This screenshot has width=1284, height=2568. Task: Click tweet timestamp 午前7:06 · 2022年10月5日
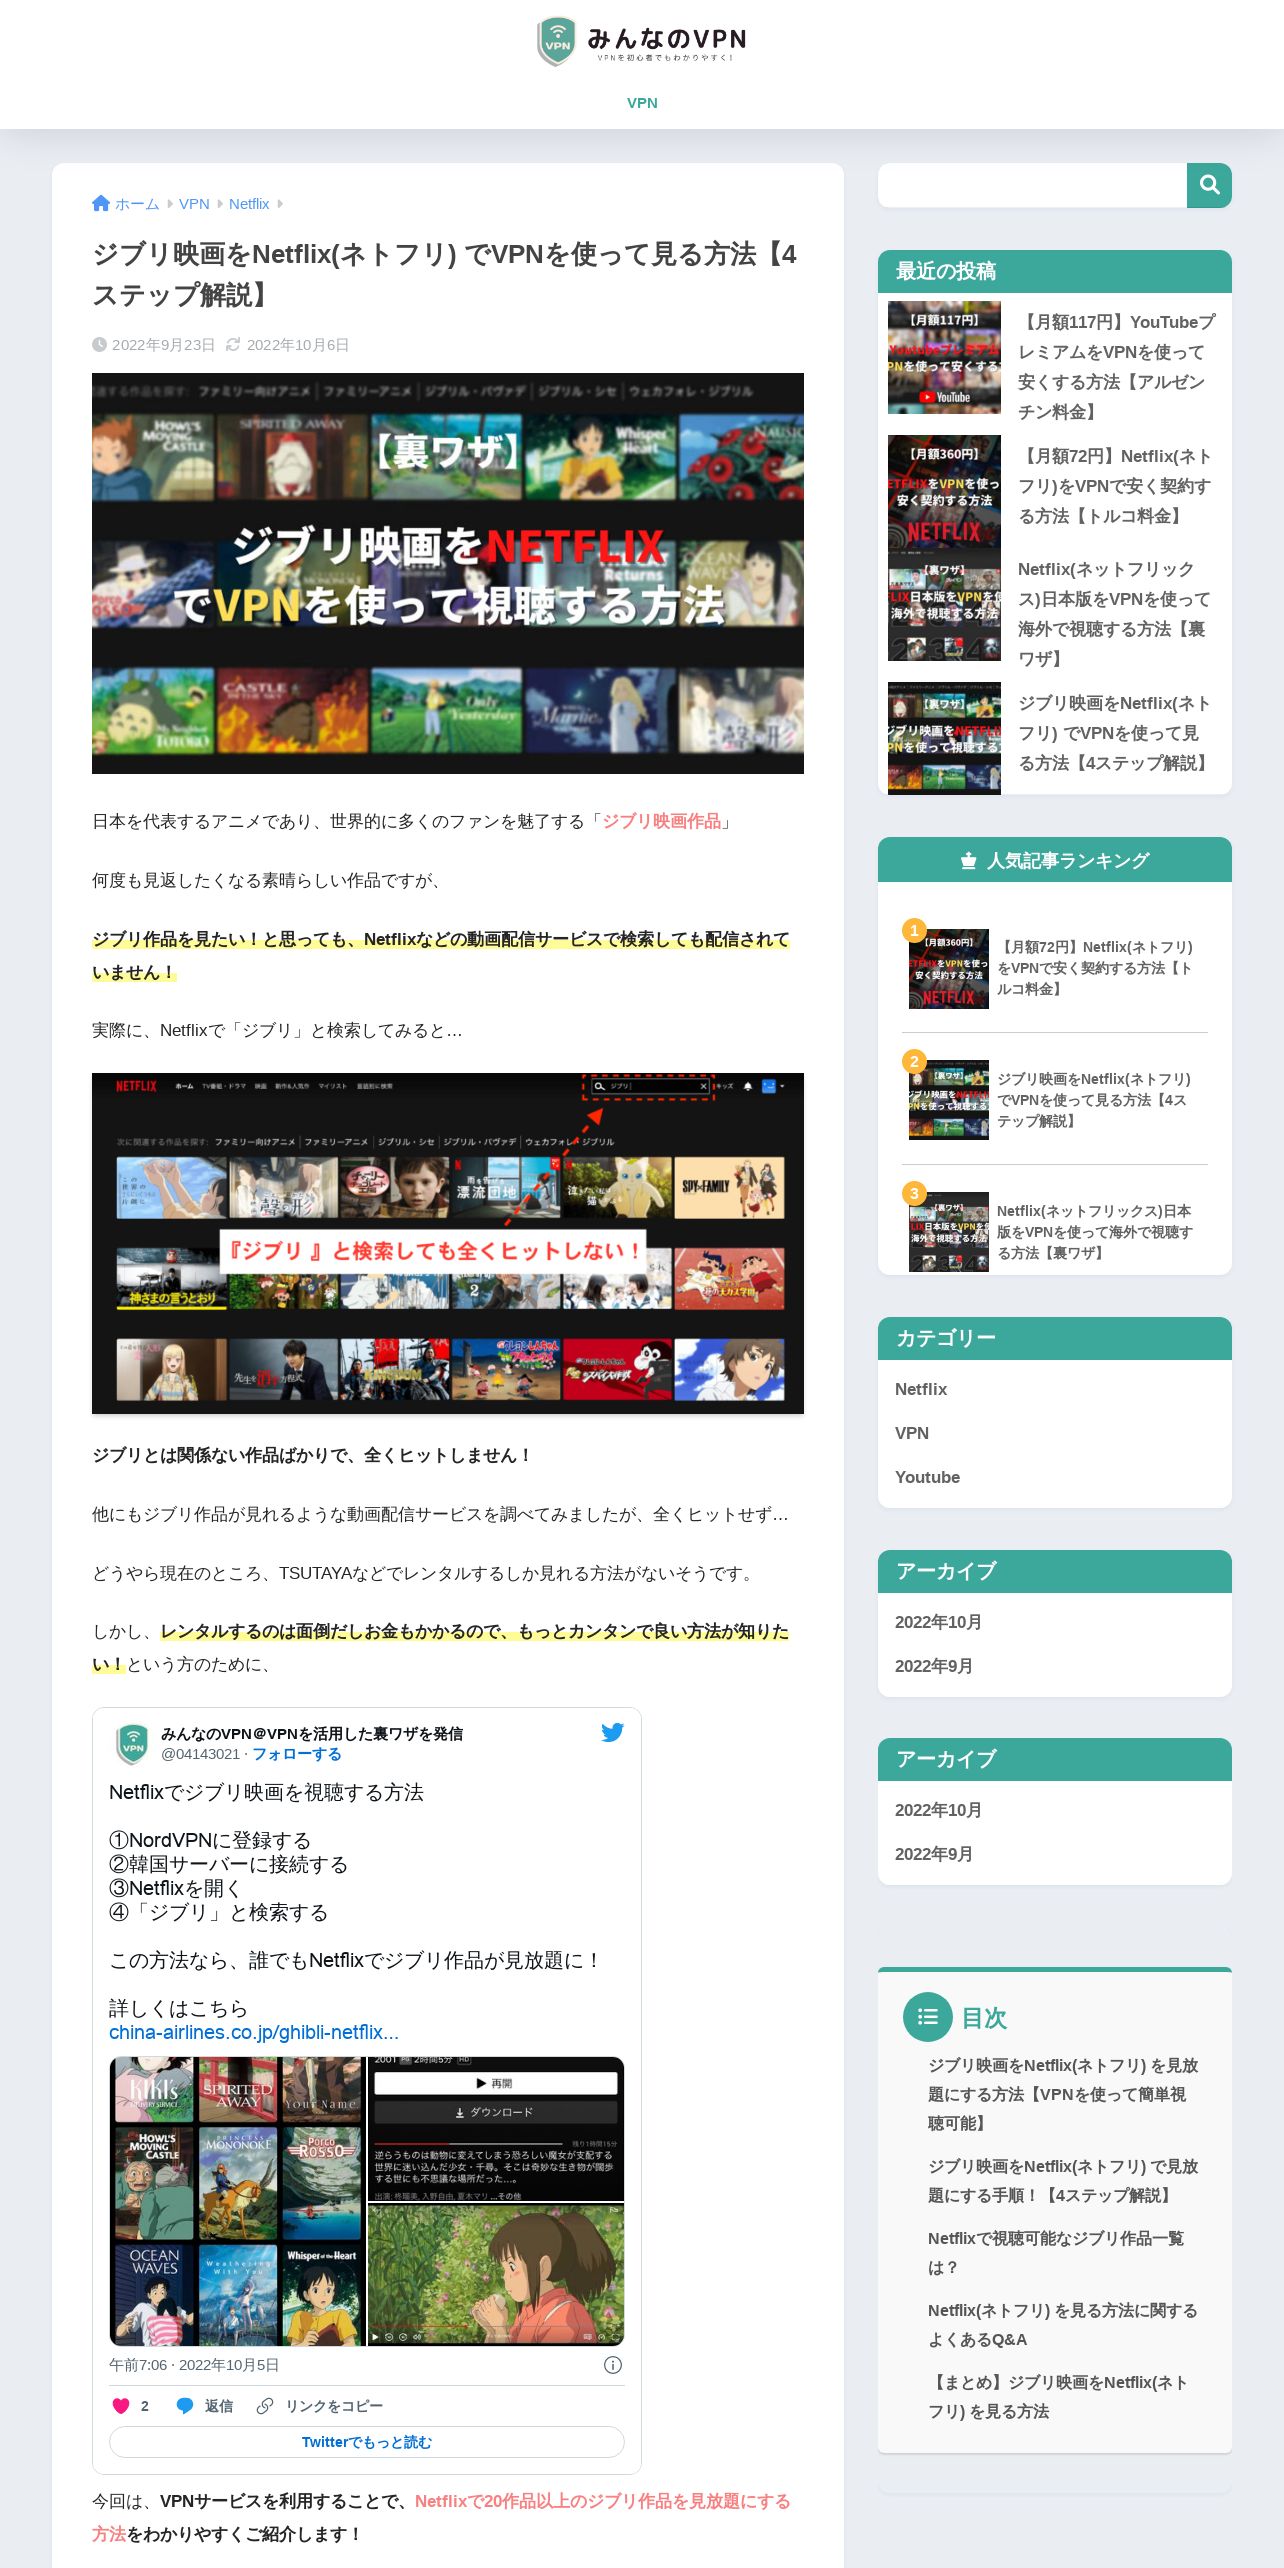tap(194, 2365)
